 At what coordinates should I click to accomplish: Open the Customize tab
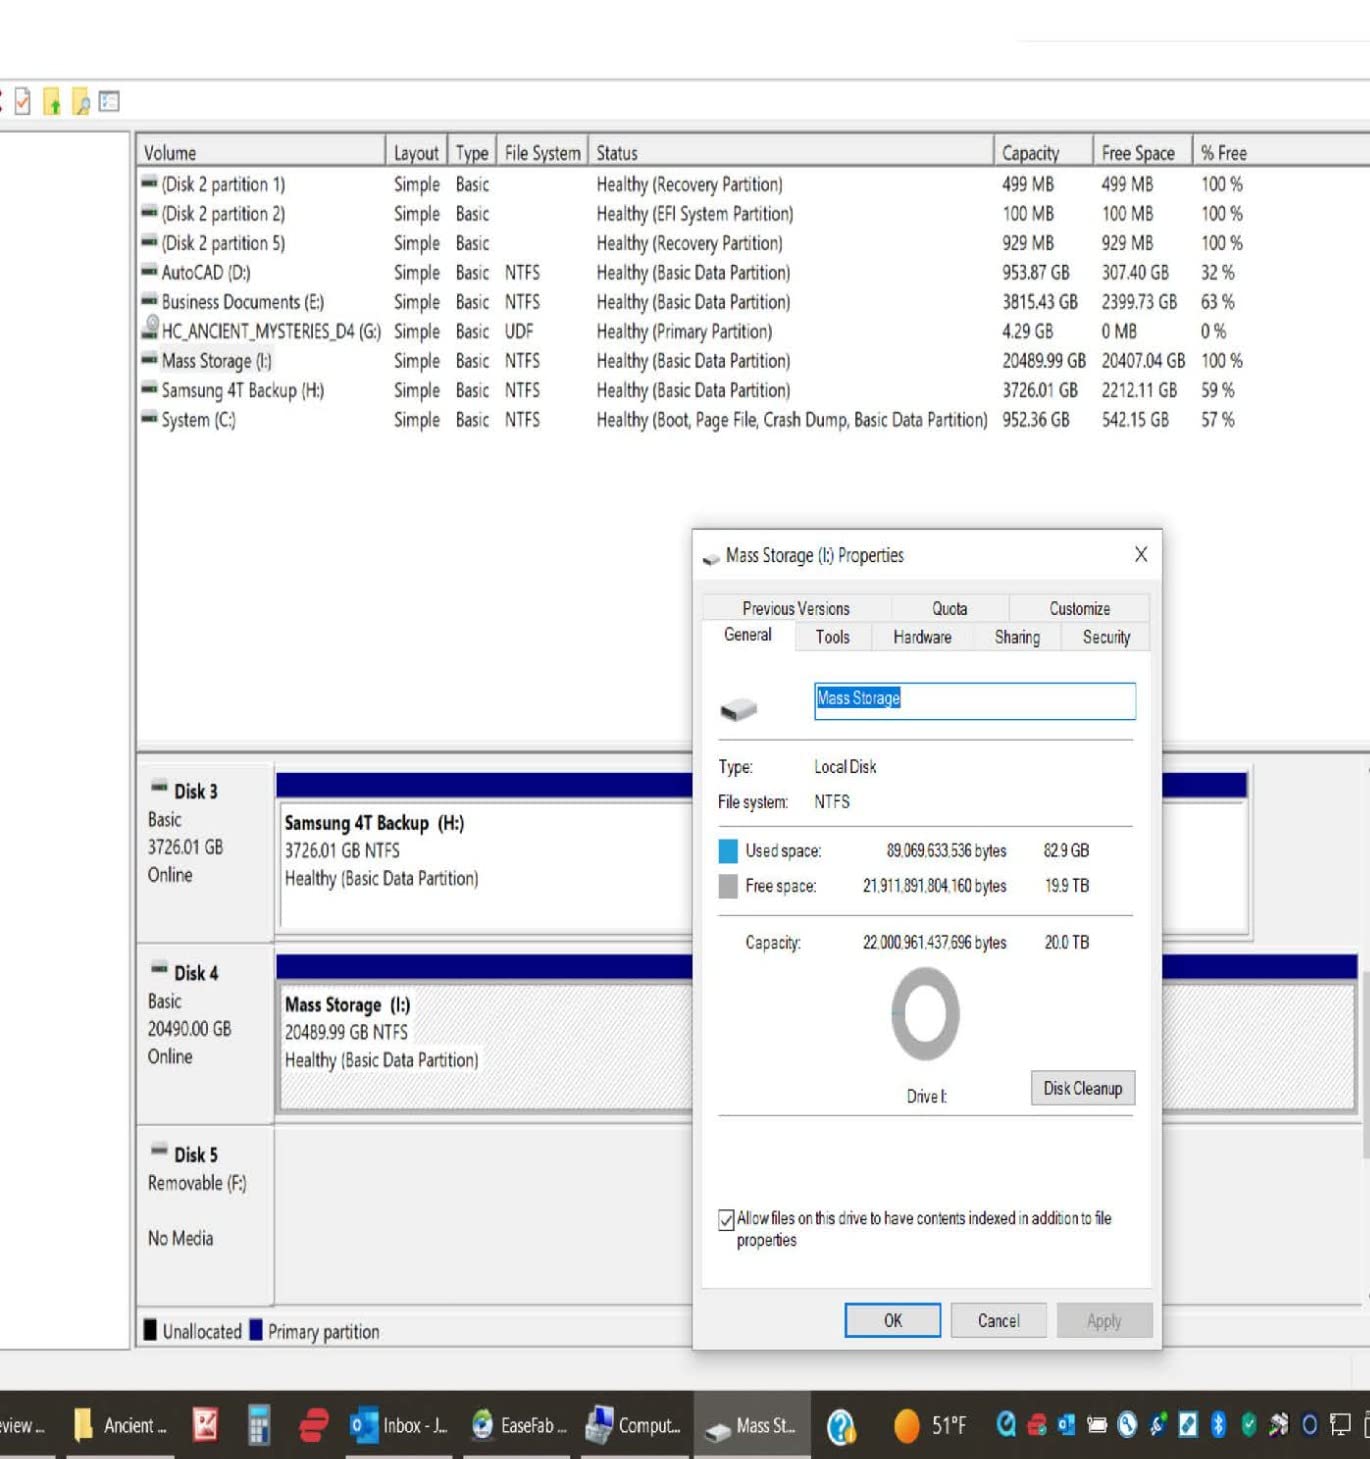(1079, 608)
